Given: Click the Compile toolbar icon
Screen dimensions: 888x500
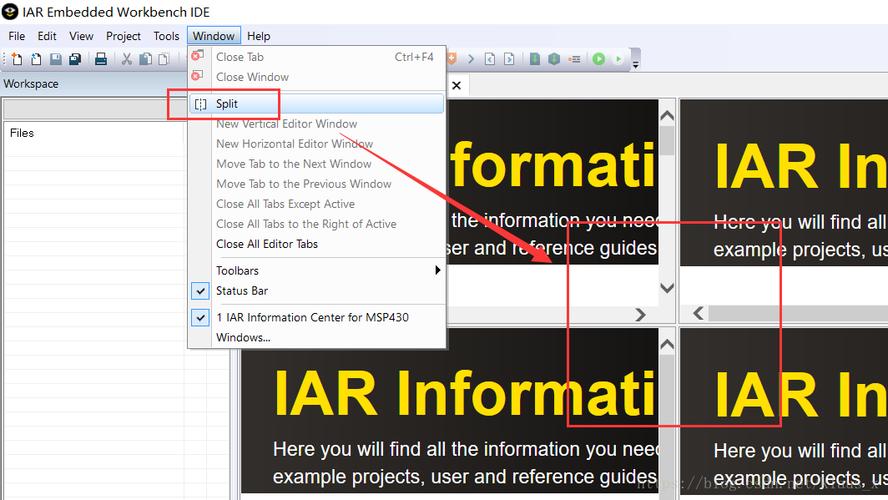Looking at the screenshot, I should point(535,59).
